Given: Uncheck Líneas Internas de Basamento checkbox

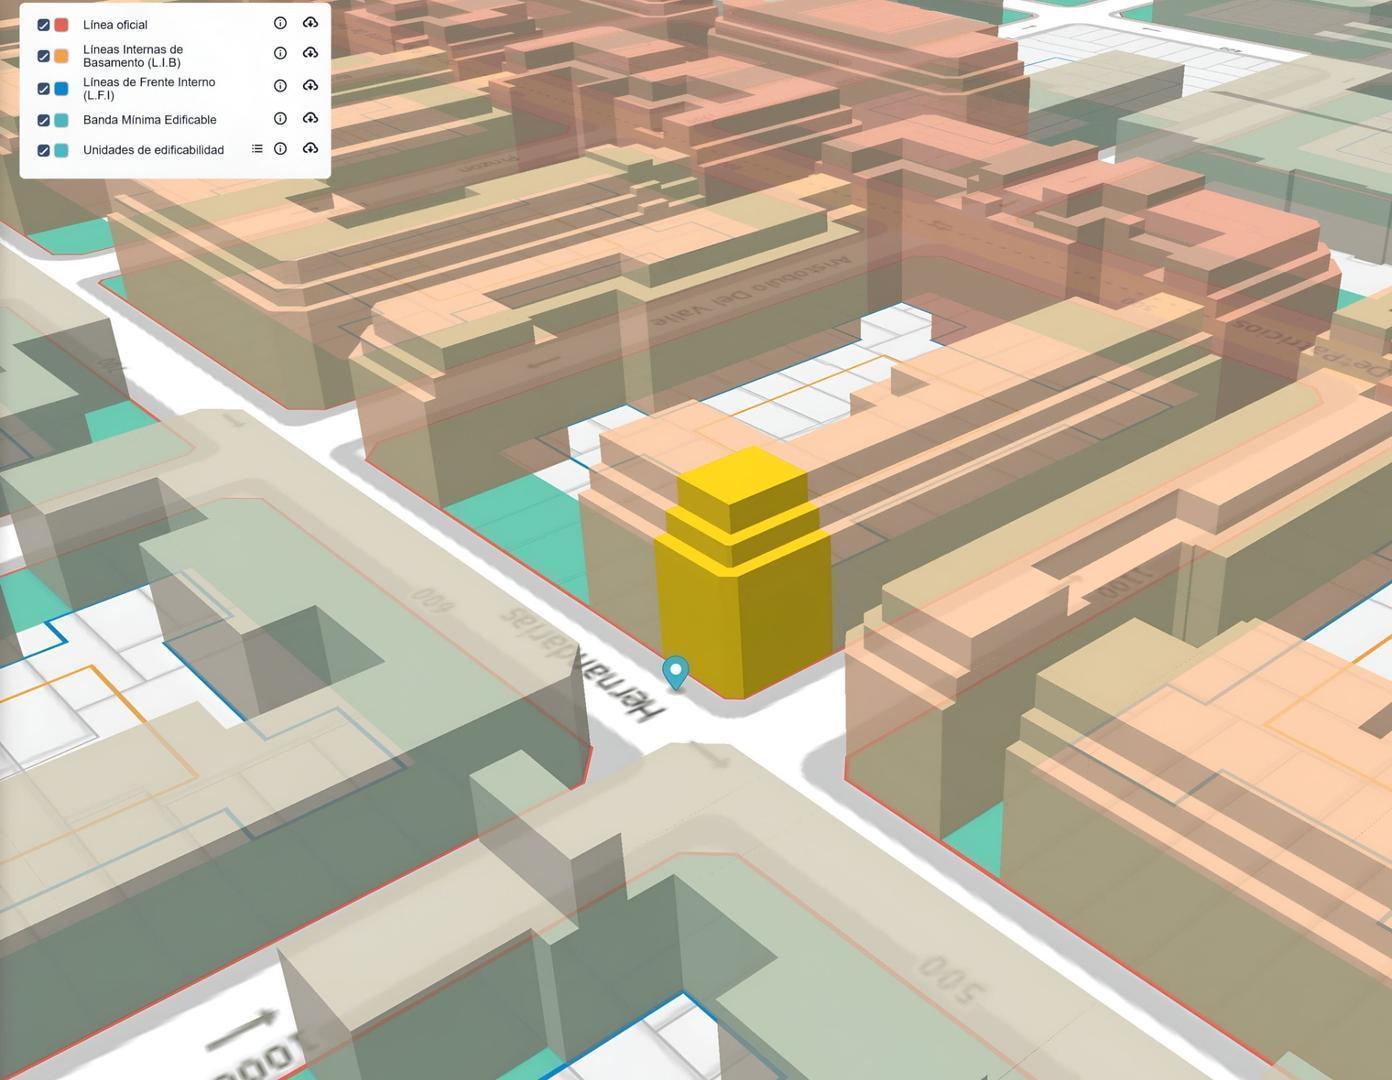Looking at the screenshot, I should [43, 56].
